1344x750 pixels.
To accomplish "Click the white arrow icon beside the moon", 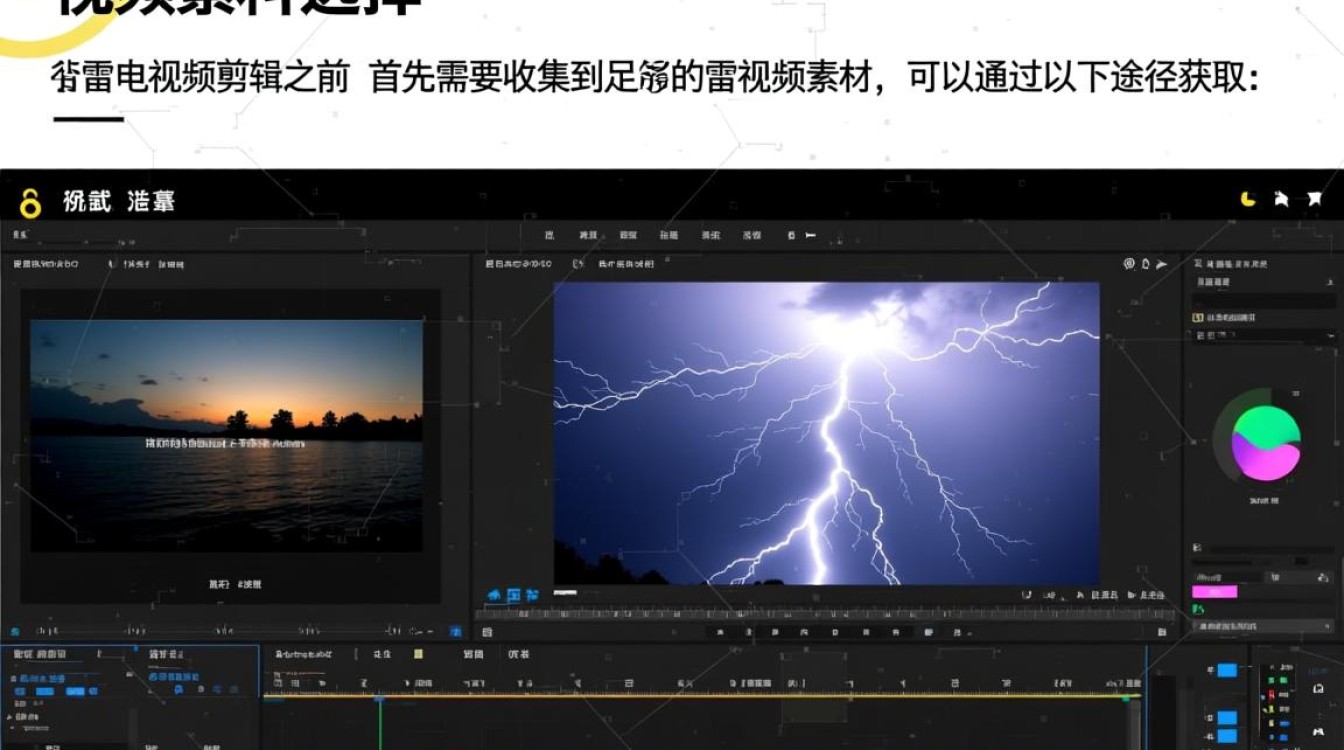I will [1281, 199].
